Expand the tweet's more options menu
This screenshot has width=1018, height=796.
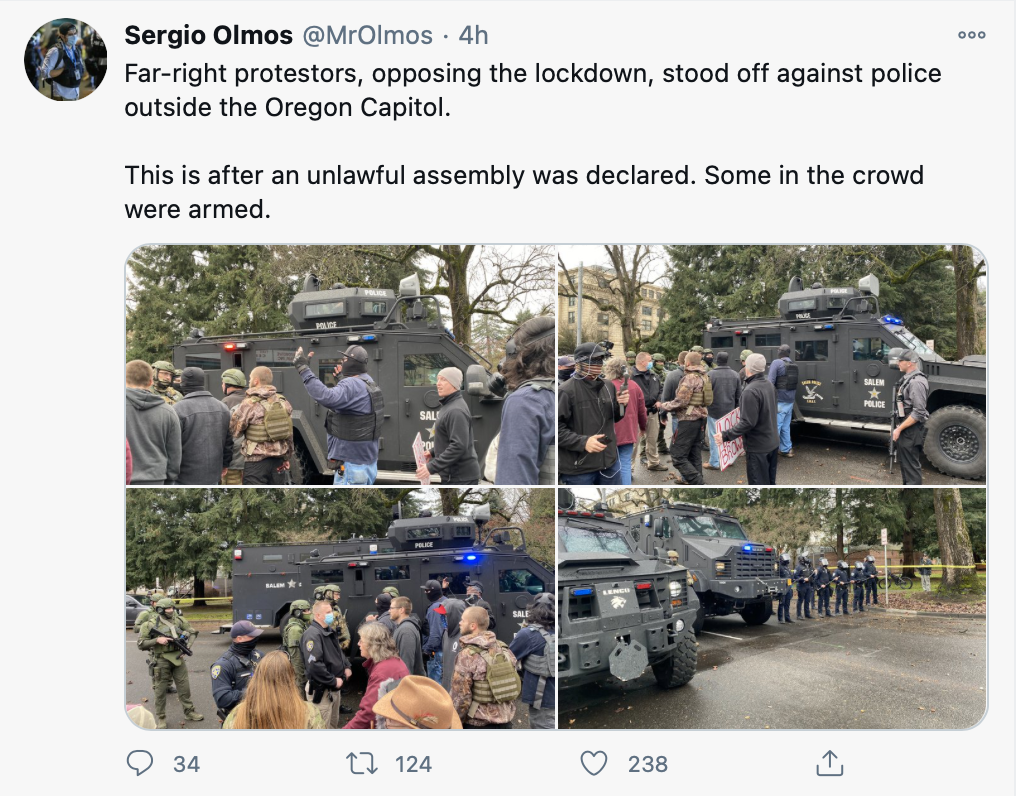click(x=971, y=36)
